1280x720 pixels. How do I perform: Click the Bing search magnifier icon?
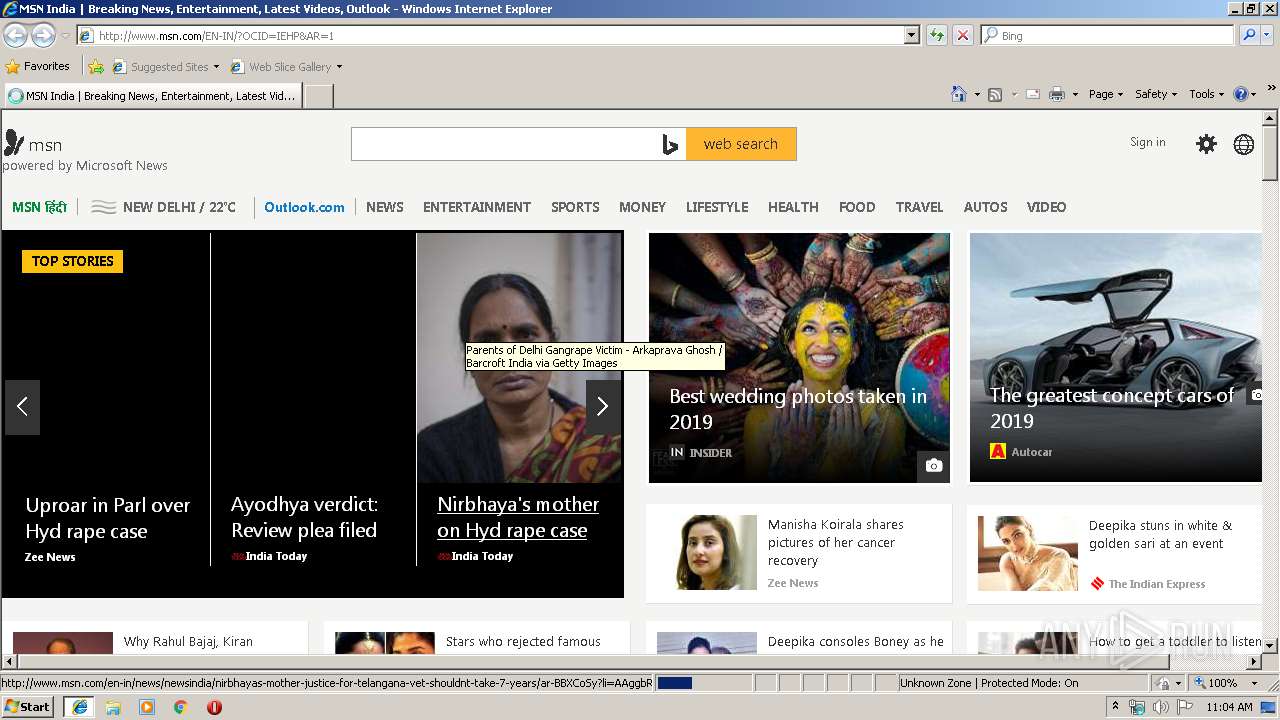click(x=1249, y=35)
